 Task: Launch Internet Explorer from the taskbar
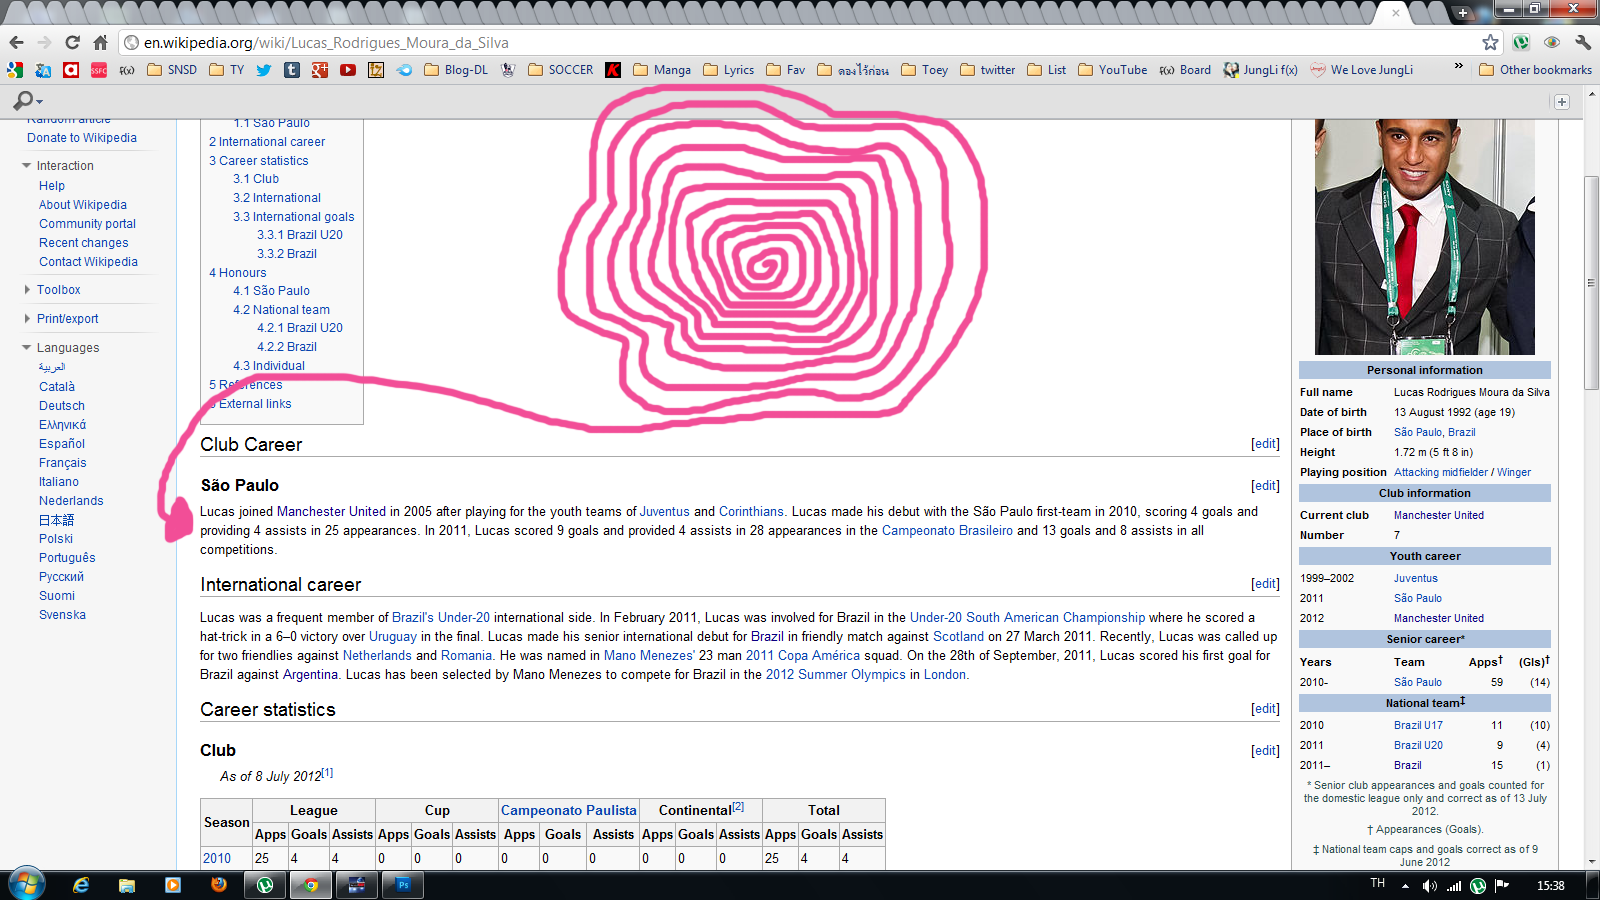pos(81,885)
